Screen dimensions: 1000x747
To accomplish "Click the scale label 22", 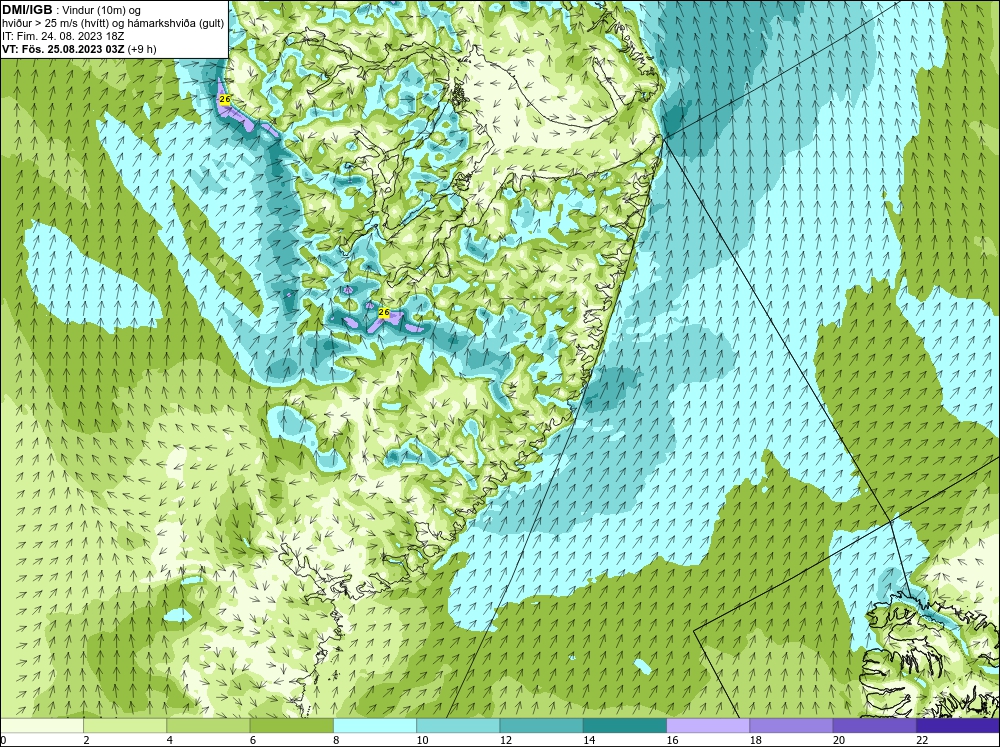I will point(922,740).
